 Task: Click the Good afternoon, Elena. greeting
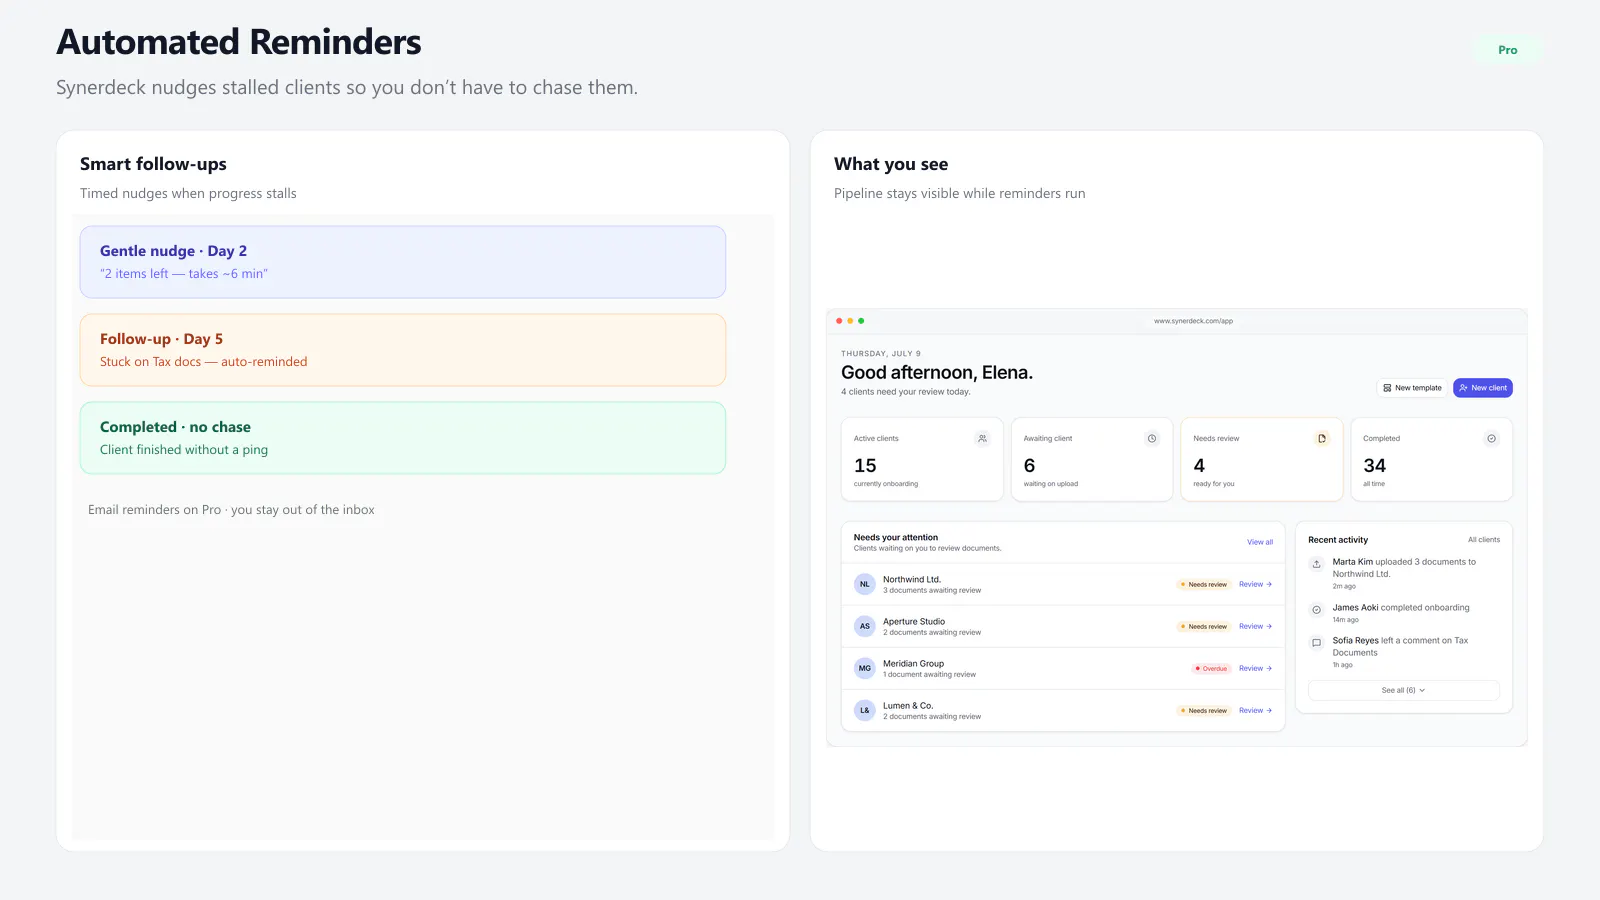(937, 372)
